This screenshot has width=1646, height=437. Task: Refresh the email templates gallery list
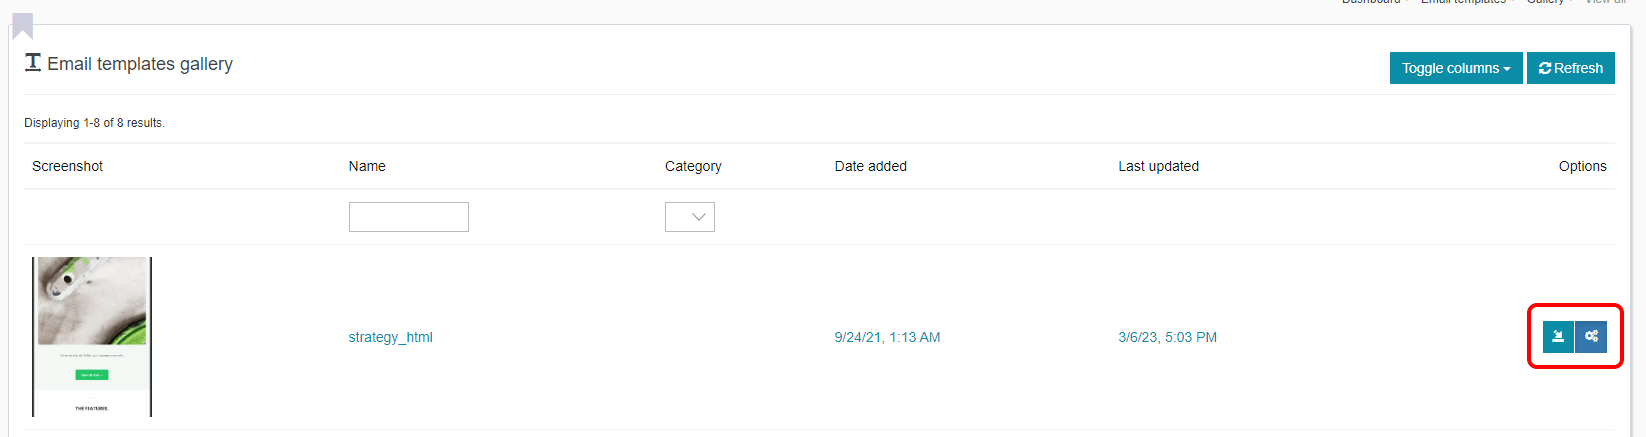pos(1571,68)
